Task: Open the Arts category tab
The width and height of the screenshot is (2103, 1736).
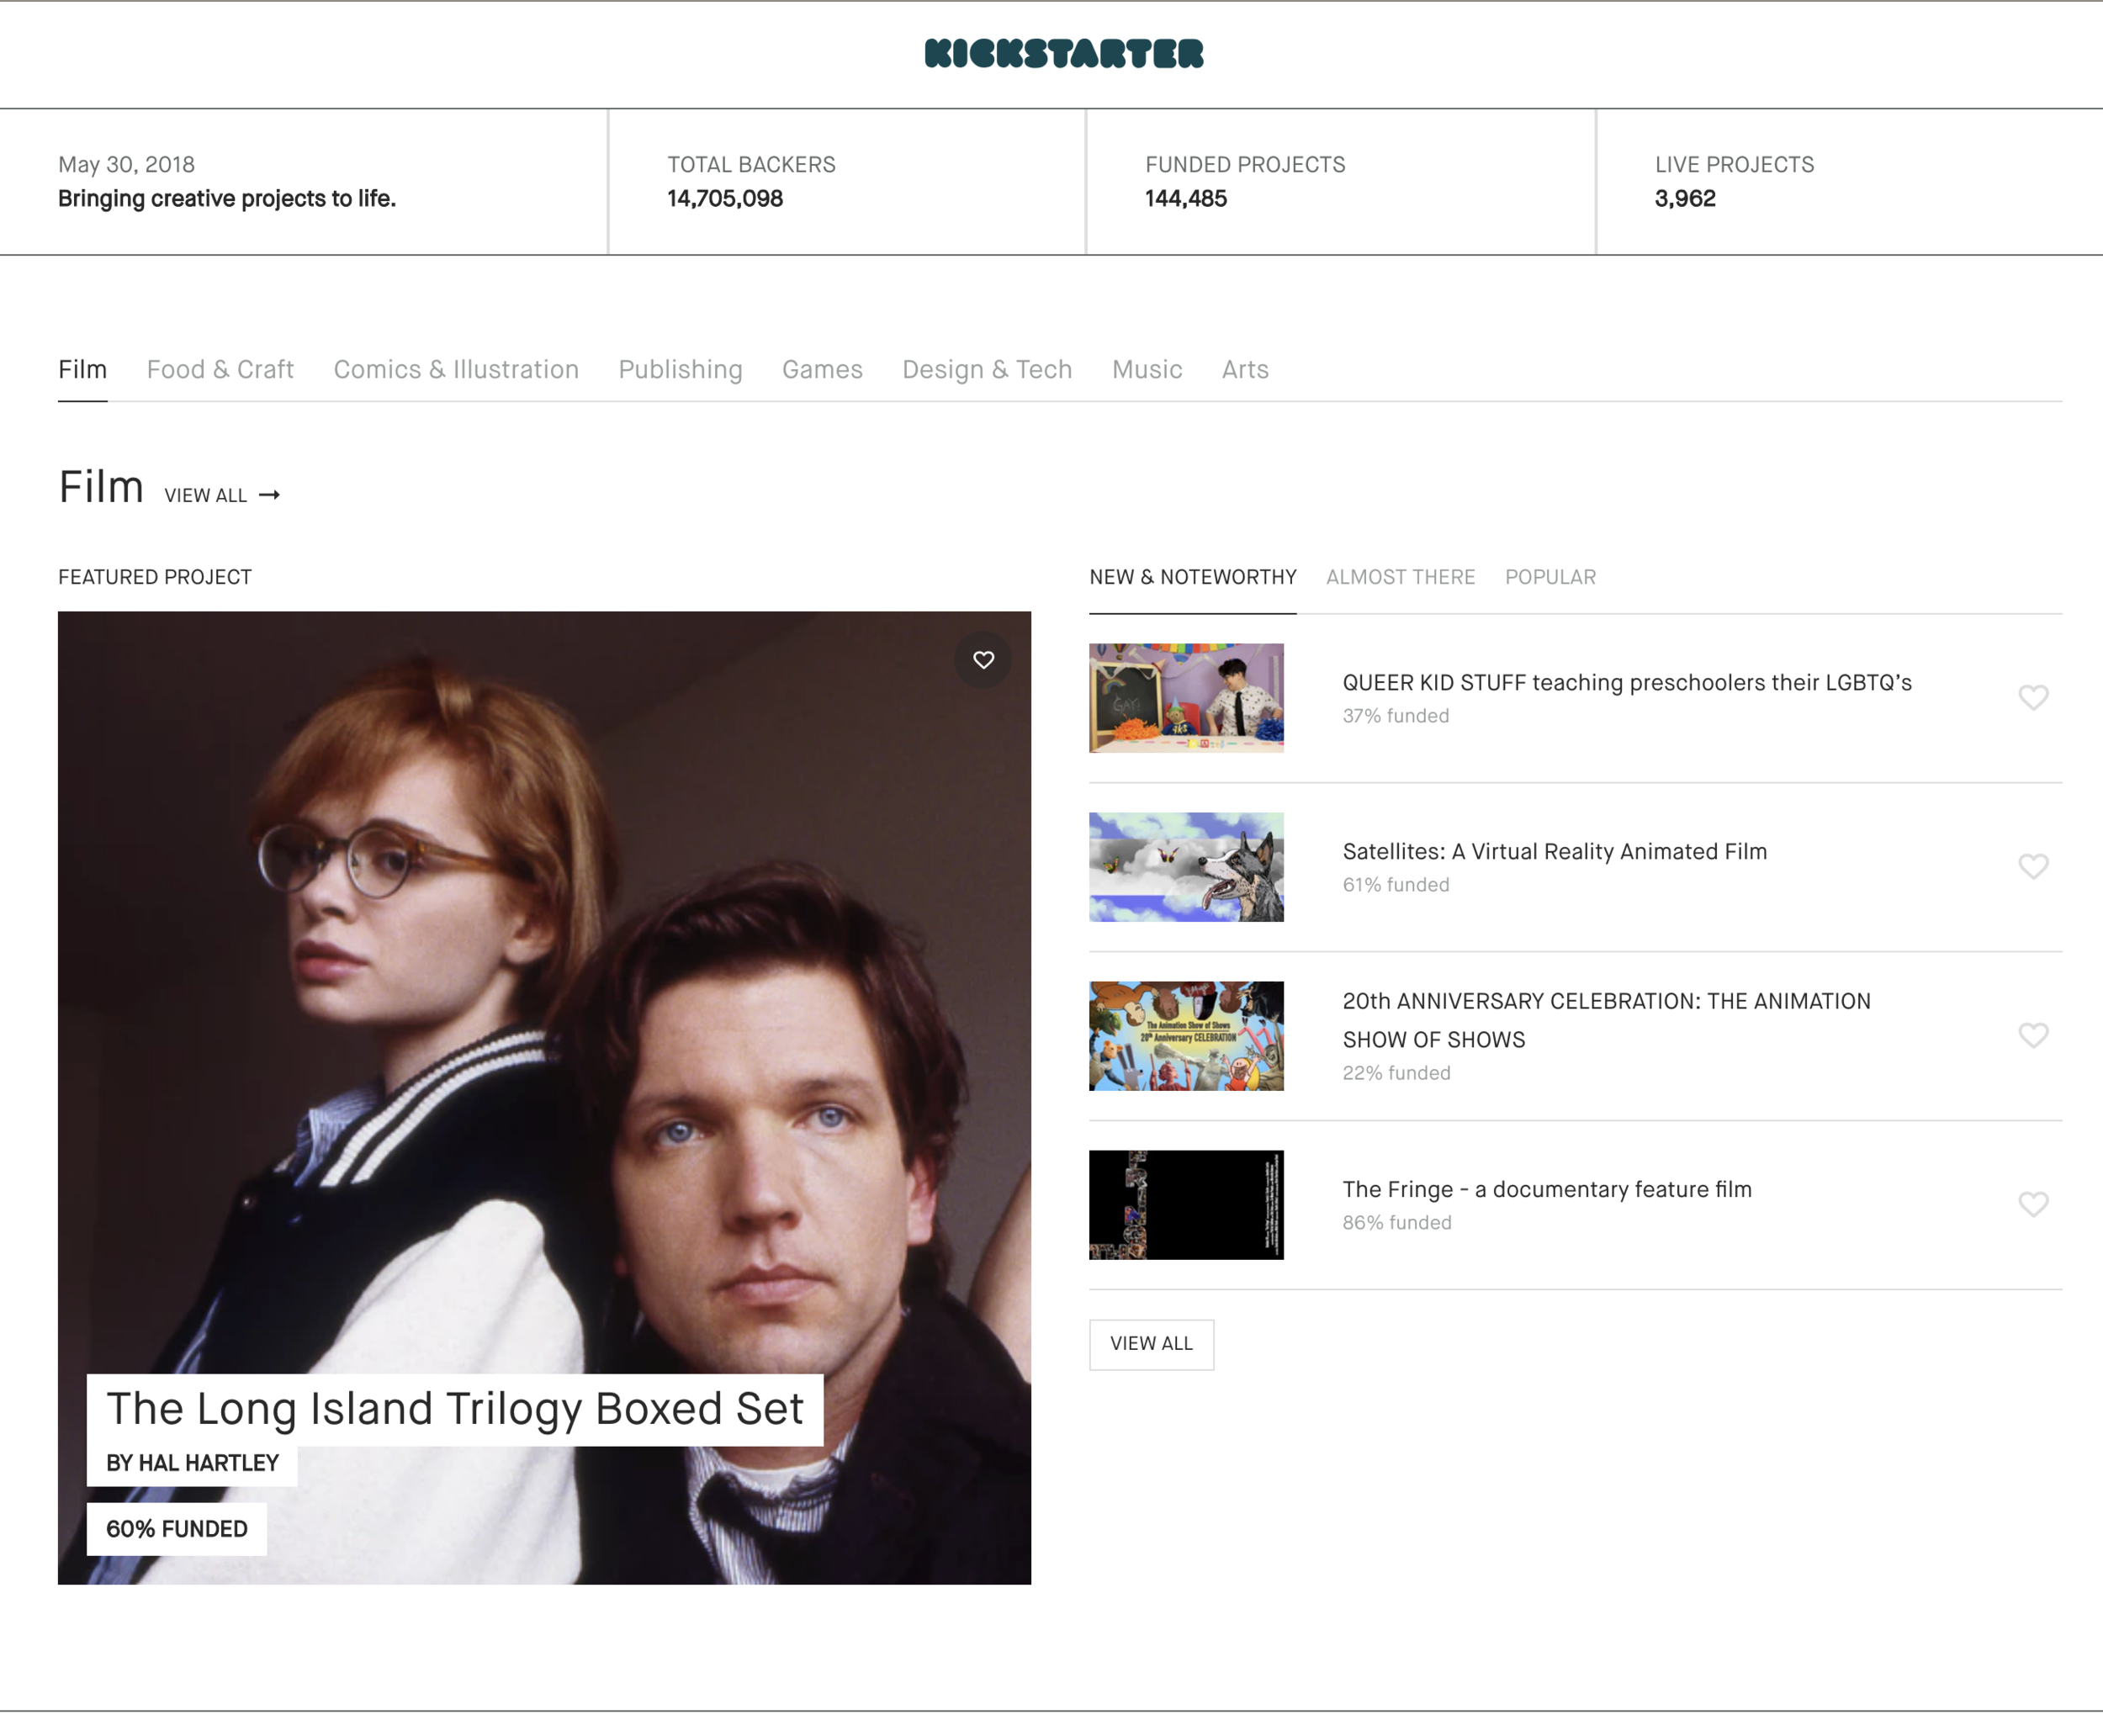Action: (1245, 370)
